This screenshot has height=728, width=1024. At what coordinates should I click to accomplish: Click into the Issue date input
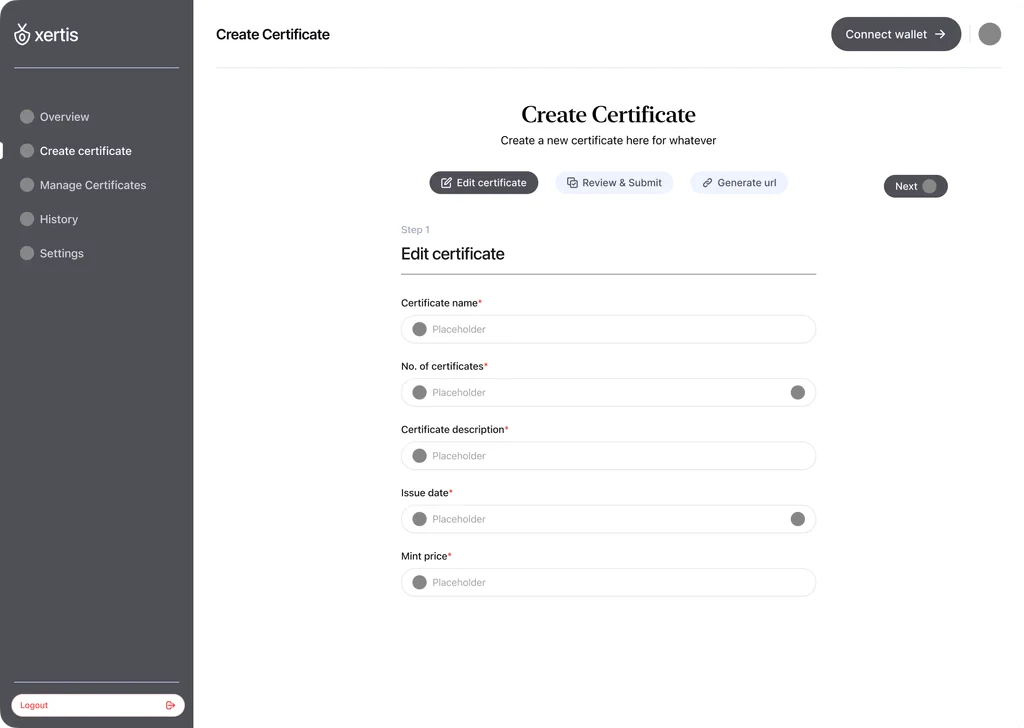click(600, 519)
